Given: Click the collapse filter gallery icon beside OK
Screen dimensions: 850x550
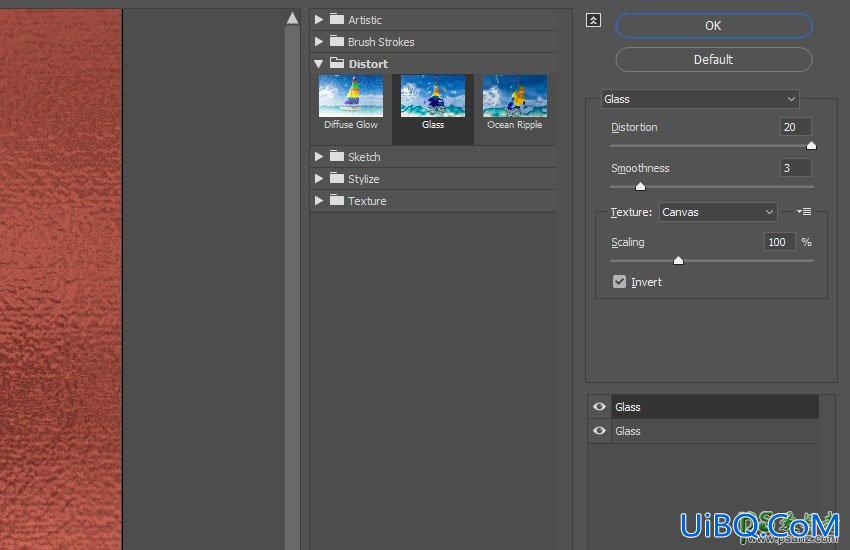Looking at the screenshot, I should tap(594, 21).
